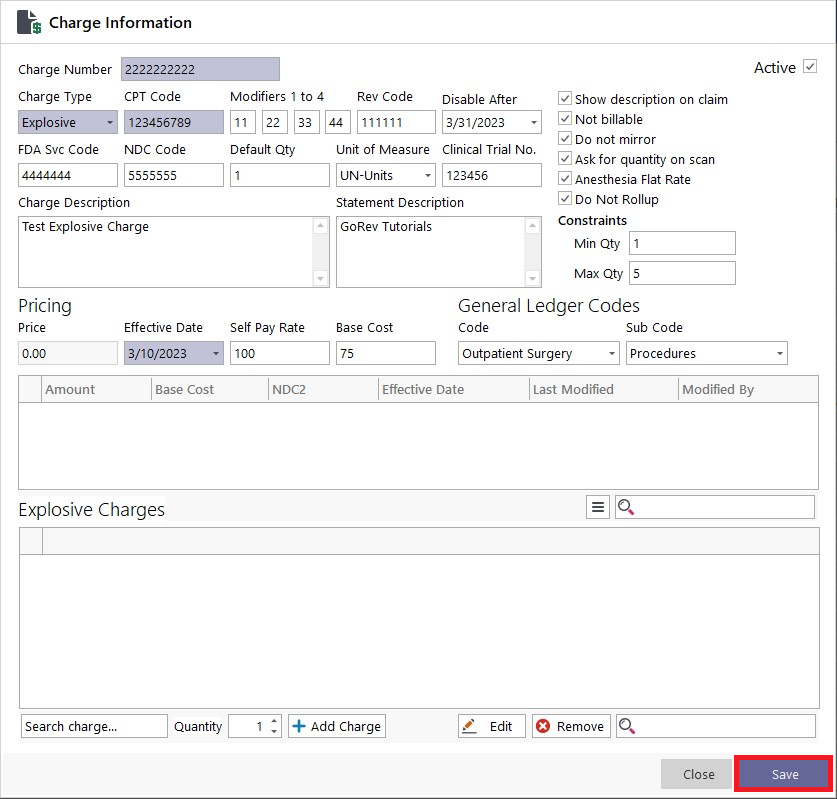837x799 pixels.
Task: Click the Rev Code field
Action: point(396,122)
